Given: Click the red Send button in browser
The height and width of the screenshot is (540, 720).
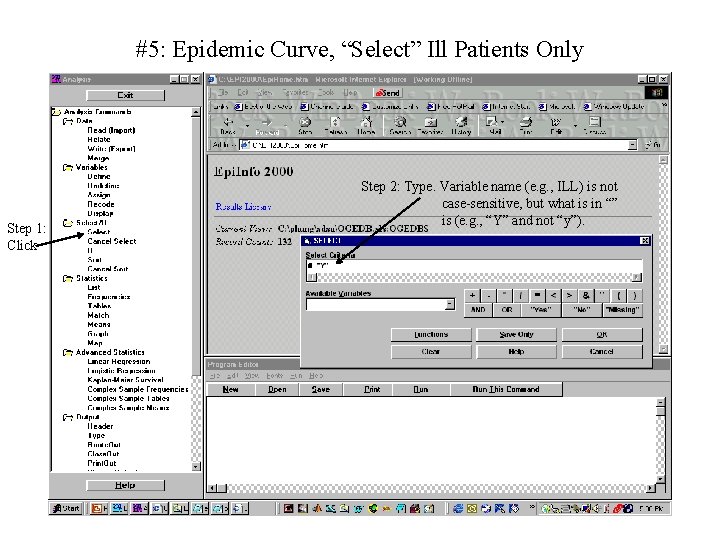Looking at the screenshot, I should pos(388,93).
